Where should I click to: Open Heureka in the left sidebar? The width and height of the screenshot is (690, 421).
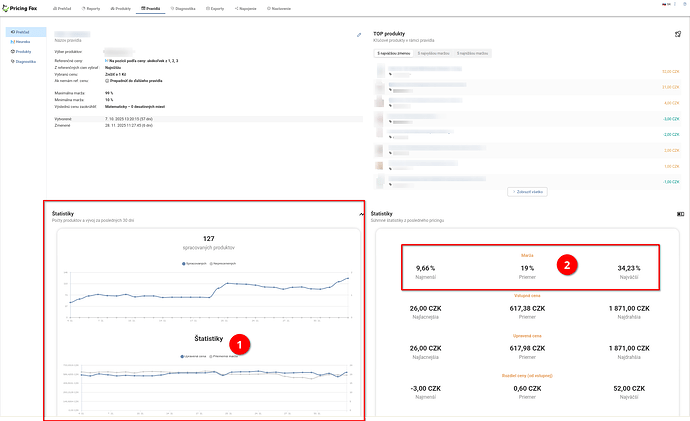(22, 41)
